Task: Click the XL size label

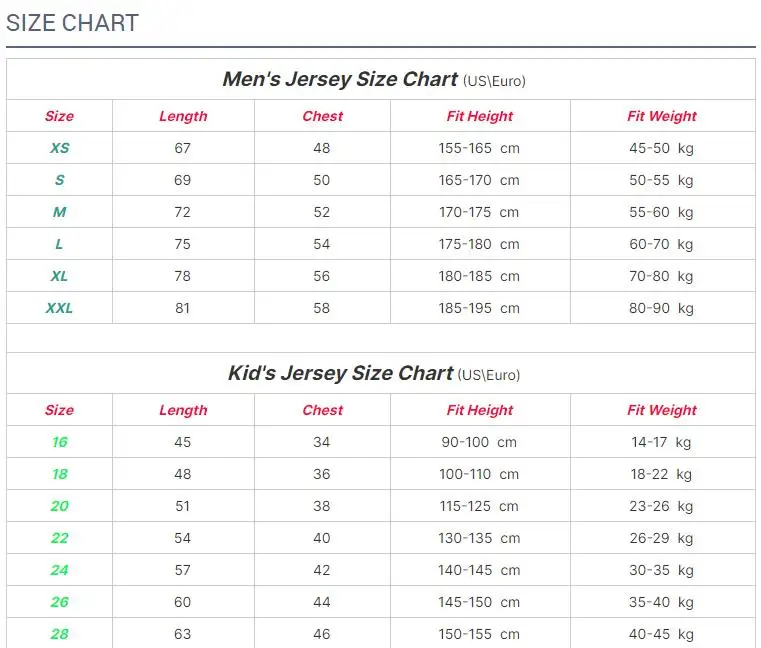Action: [x=60, y=276]
